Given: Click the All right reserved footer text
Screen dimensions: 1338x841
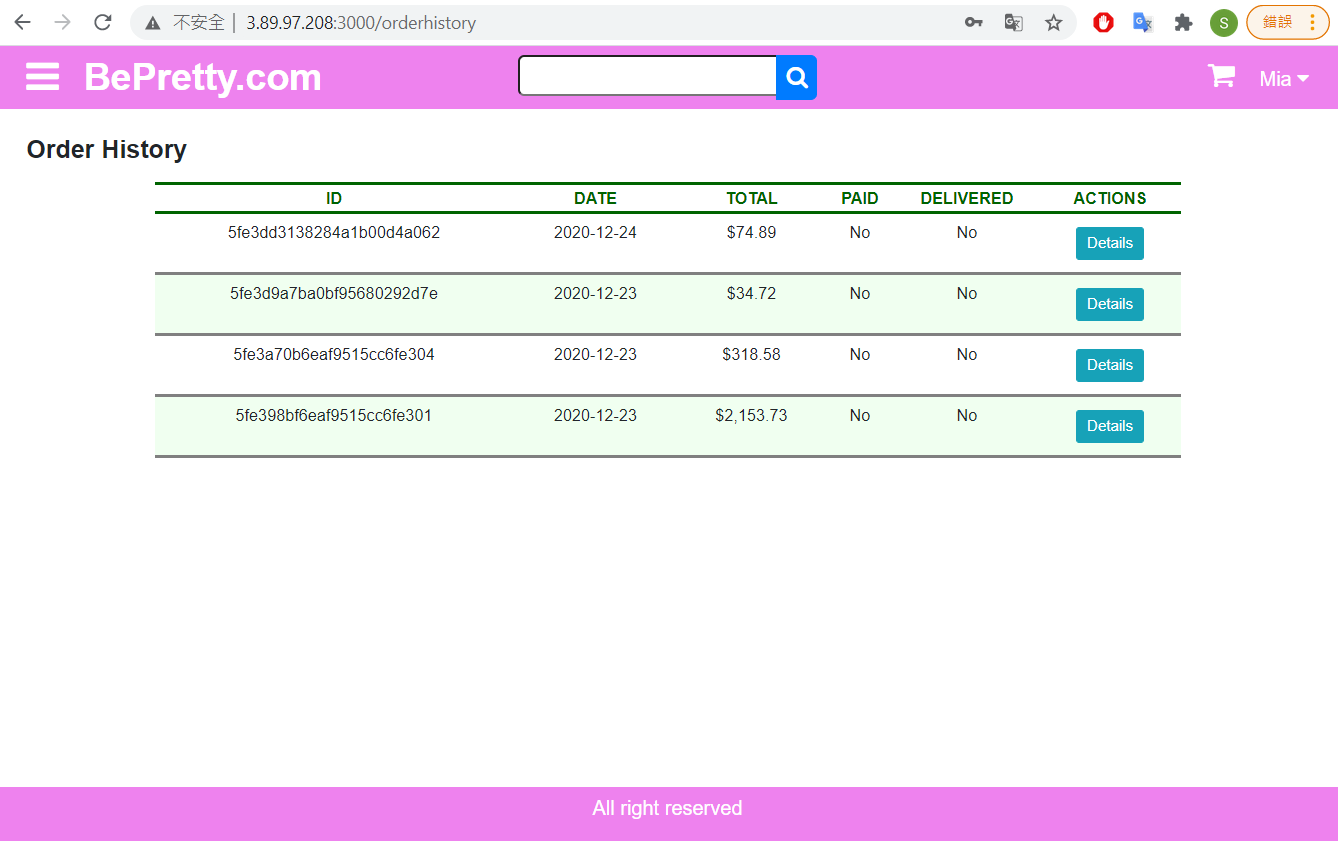Looking at the screenshot, I should tap(667, 808).
